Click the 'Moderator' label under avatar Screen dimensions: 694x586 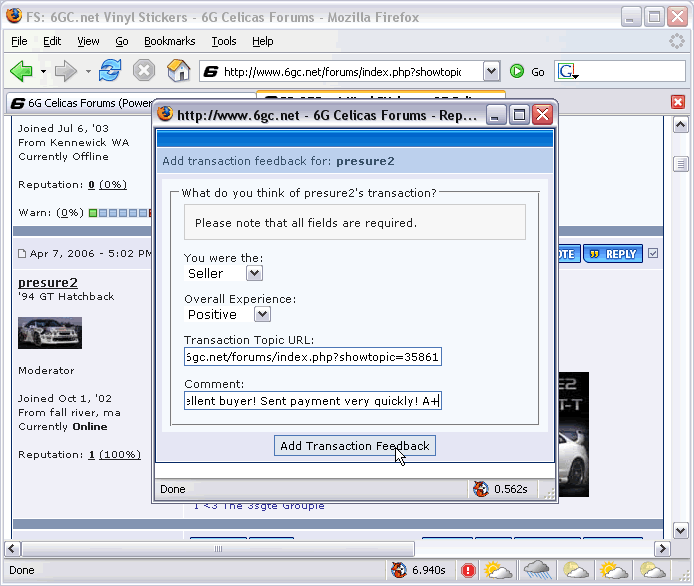pos(46,370)
